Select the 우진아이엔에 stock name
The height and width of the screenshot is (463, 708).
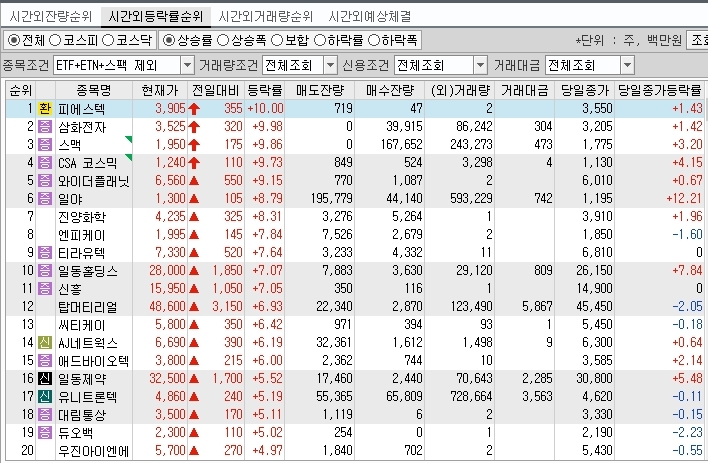93,451
